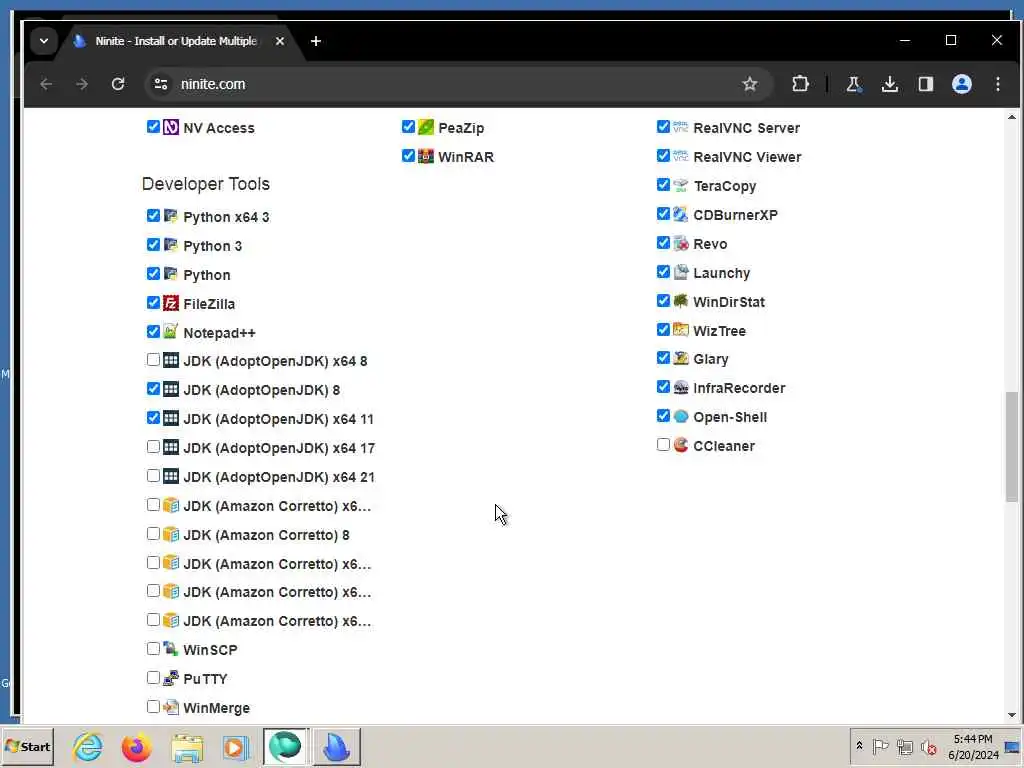
Task: Click the PeaZip app icon
Action: point(426,127)
